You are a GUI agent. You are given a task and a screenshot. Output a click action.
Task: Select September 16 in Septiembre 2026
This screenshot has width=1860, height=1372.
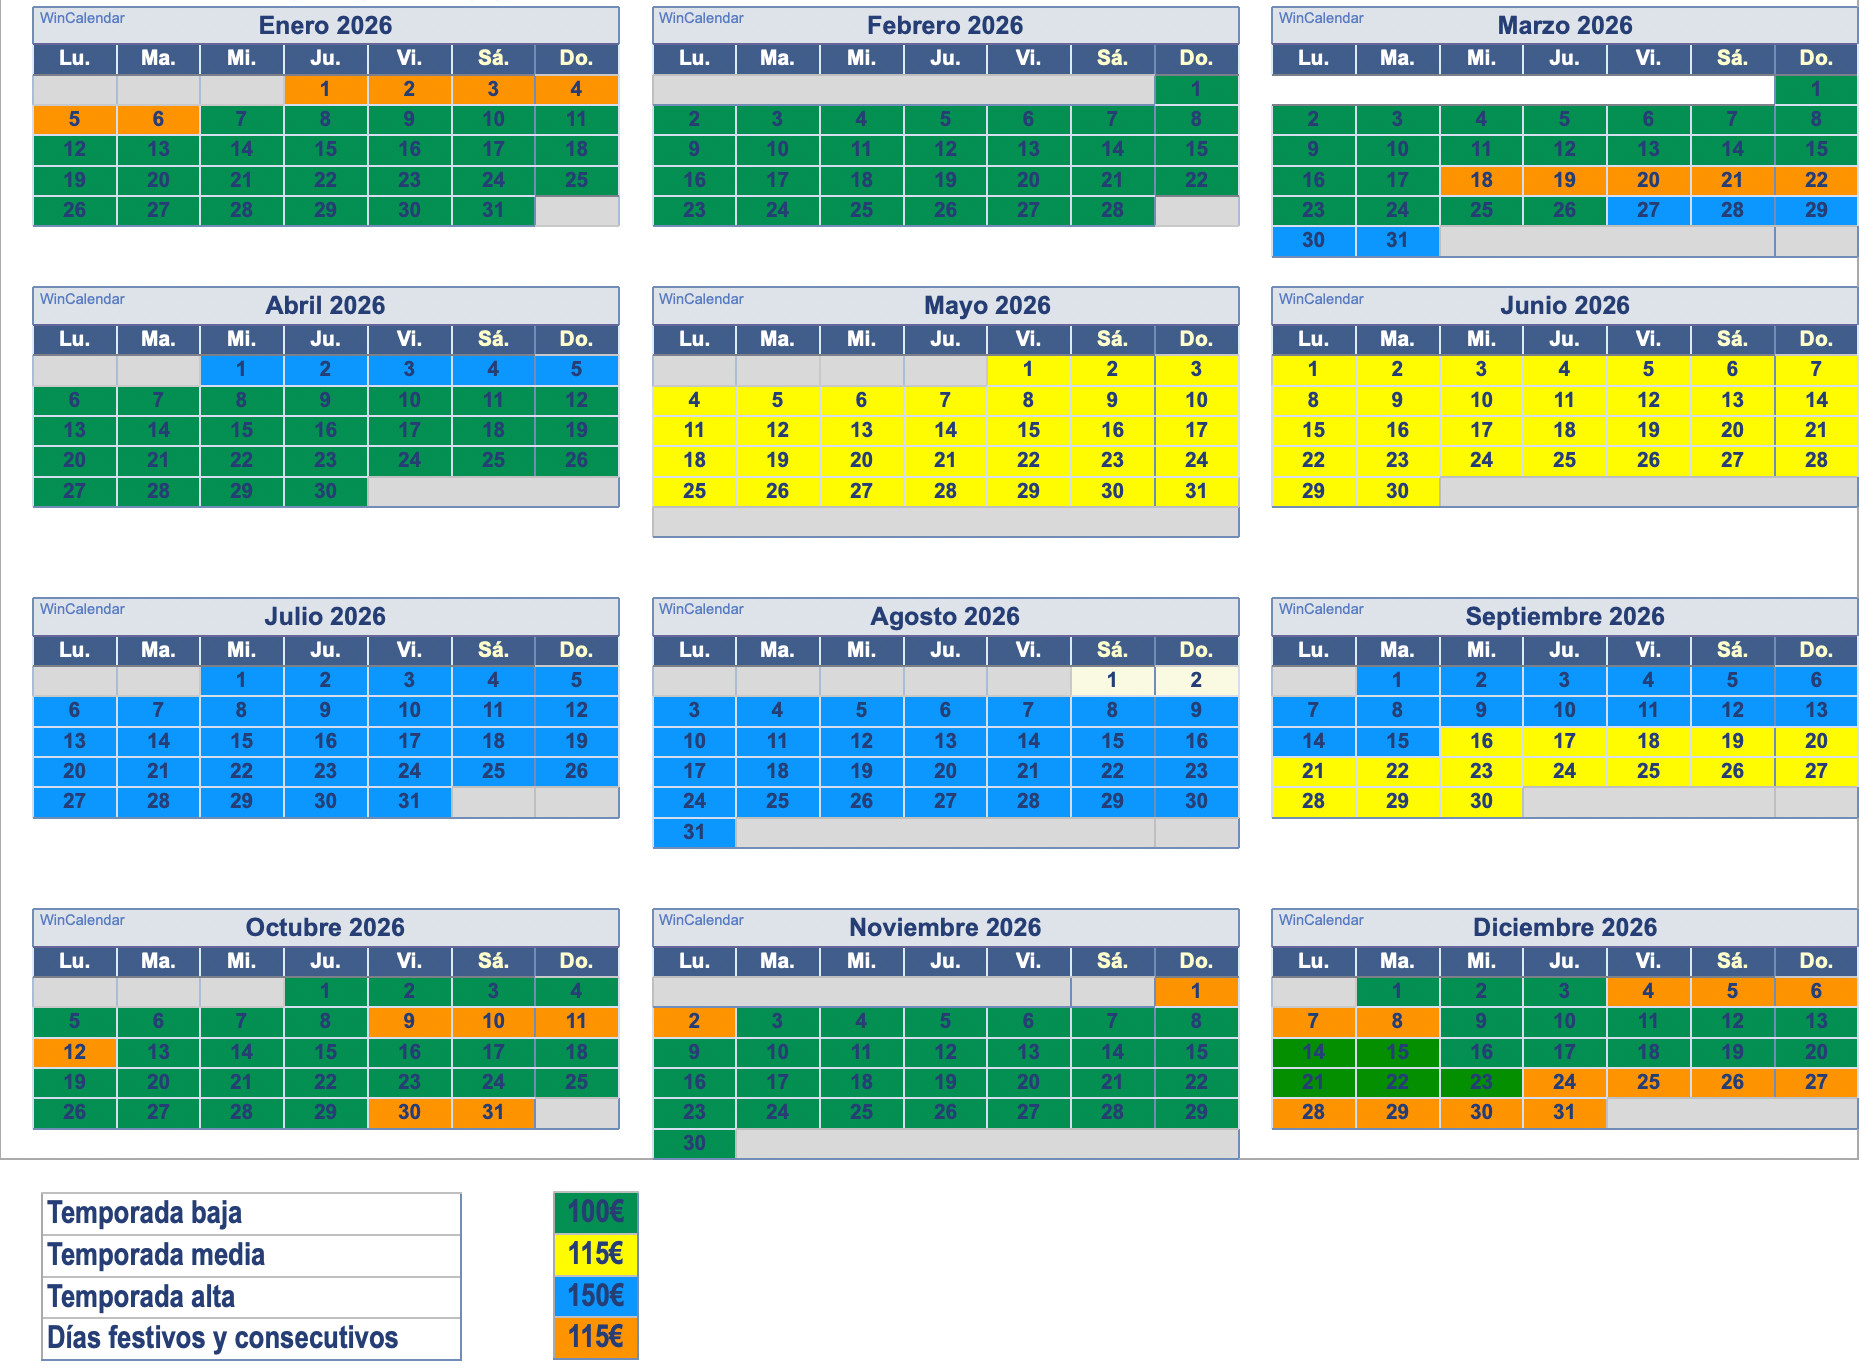tap(1481, 741)
